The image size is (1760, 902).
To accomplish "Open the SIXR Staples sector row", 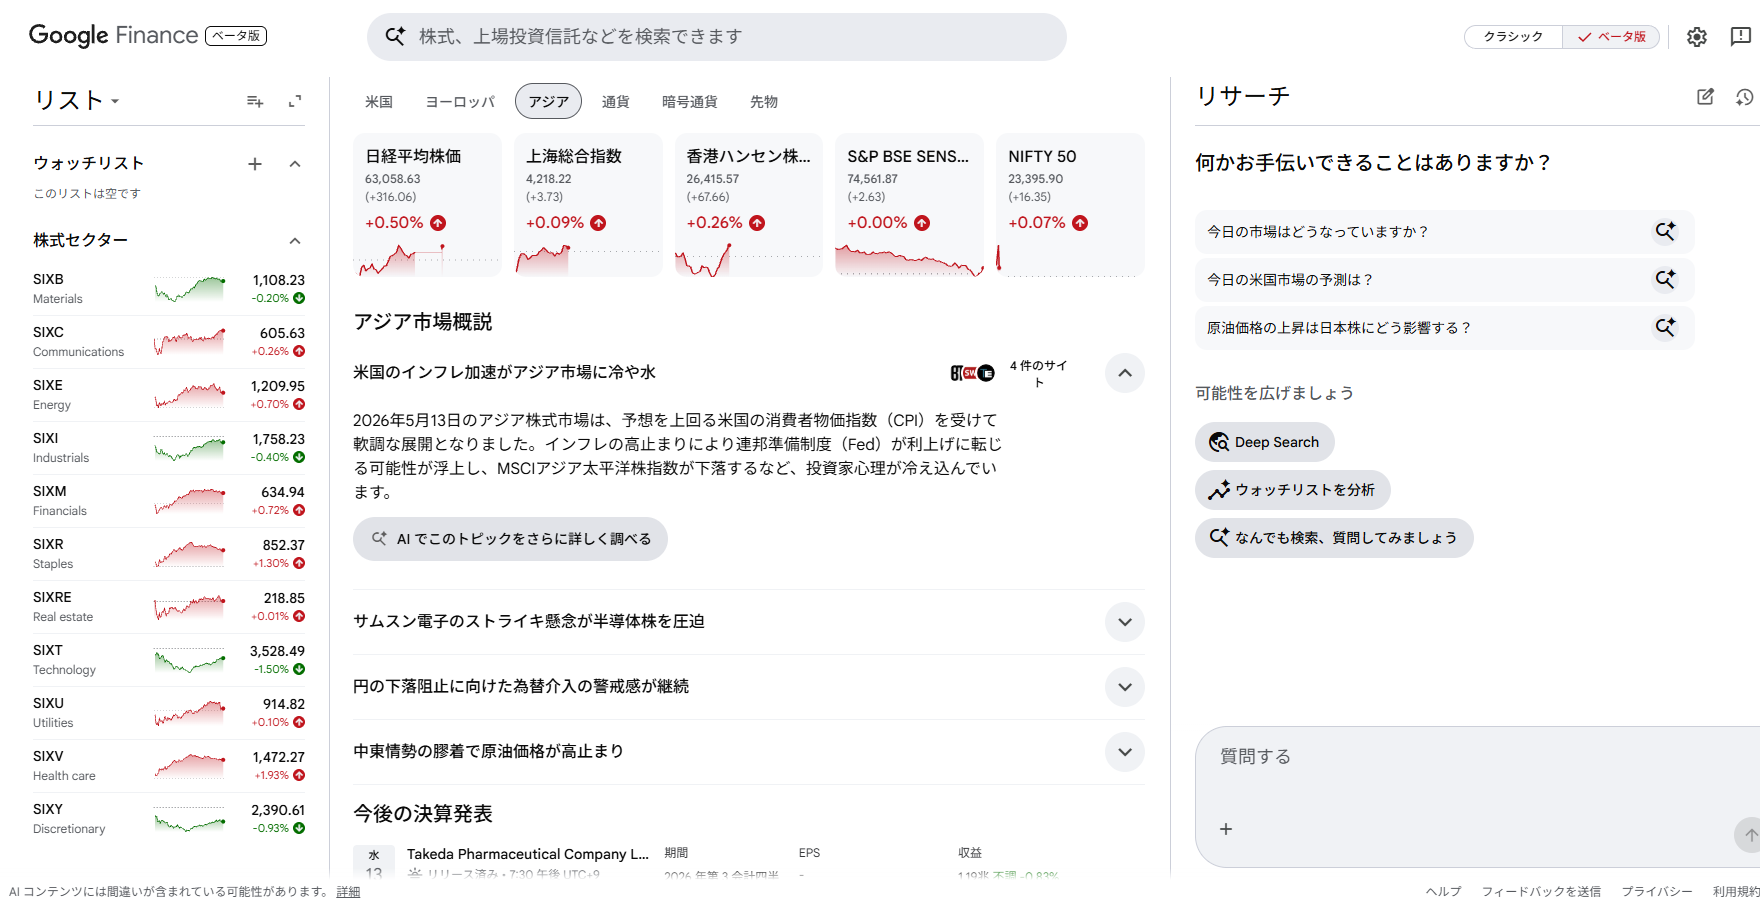I will click(169, 554).
